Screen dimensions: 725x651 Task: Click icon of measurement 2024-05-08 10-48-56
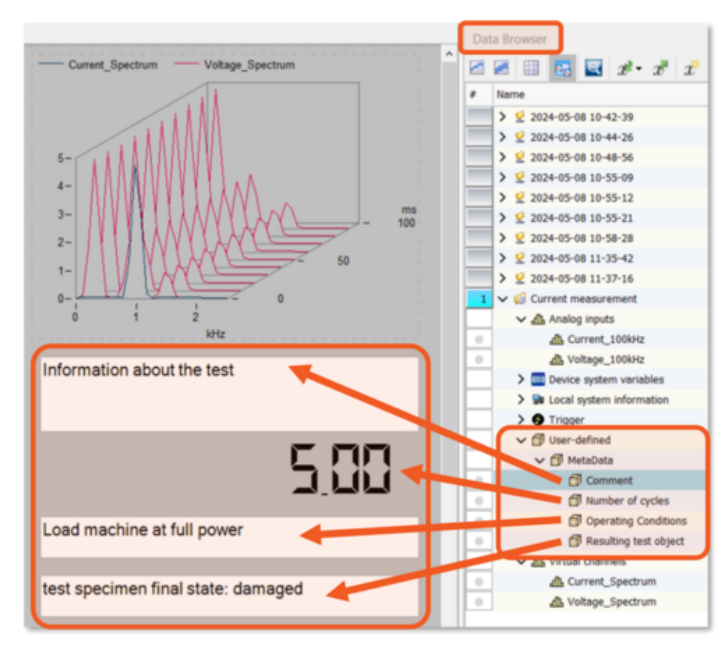(520, 157)
